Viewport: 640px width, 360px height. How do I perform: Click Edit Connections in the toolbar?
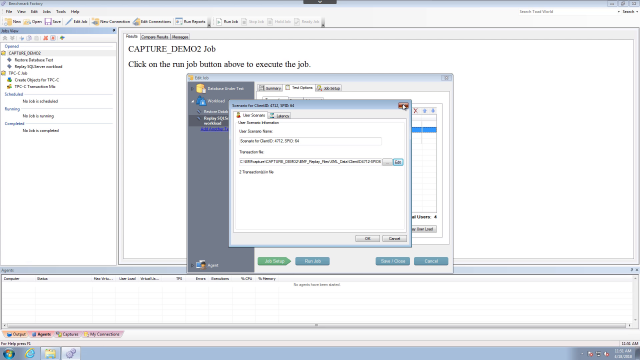coord(152,22)
